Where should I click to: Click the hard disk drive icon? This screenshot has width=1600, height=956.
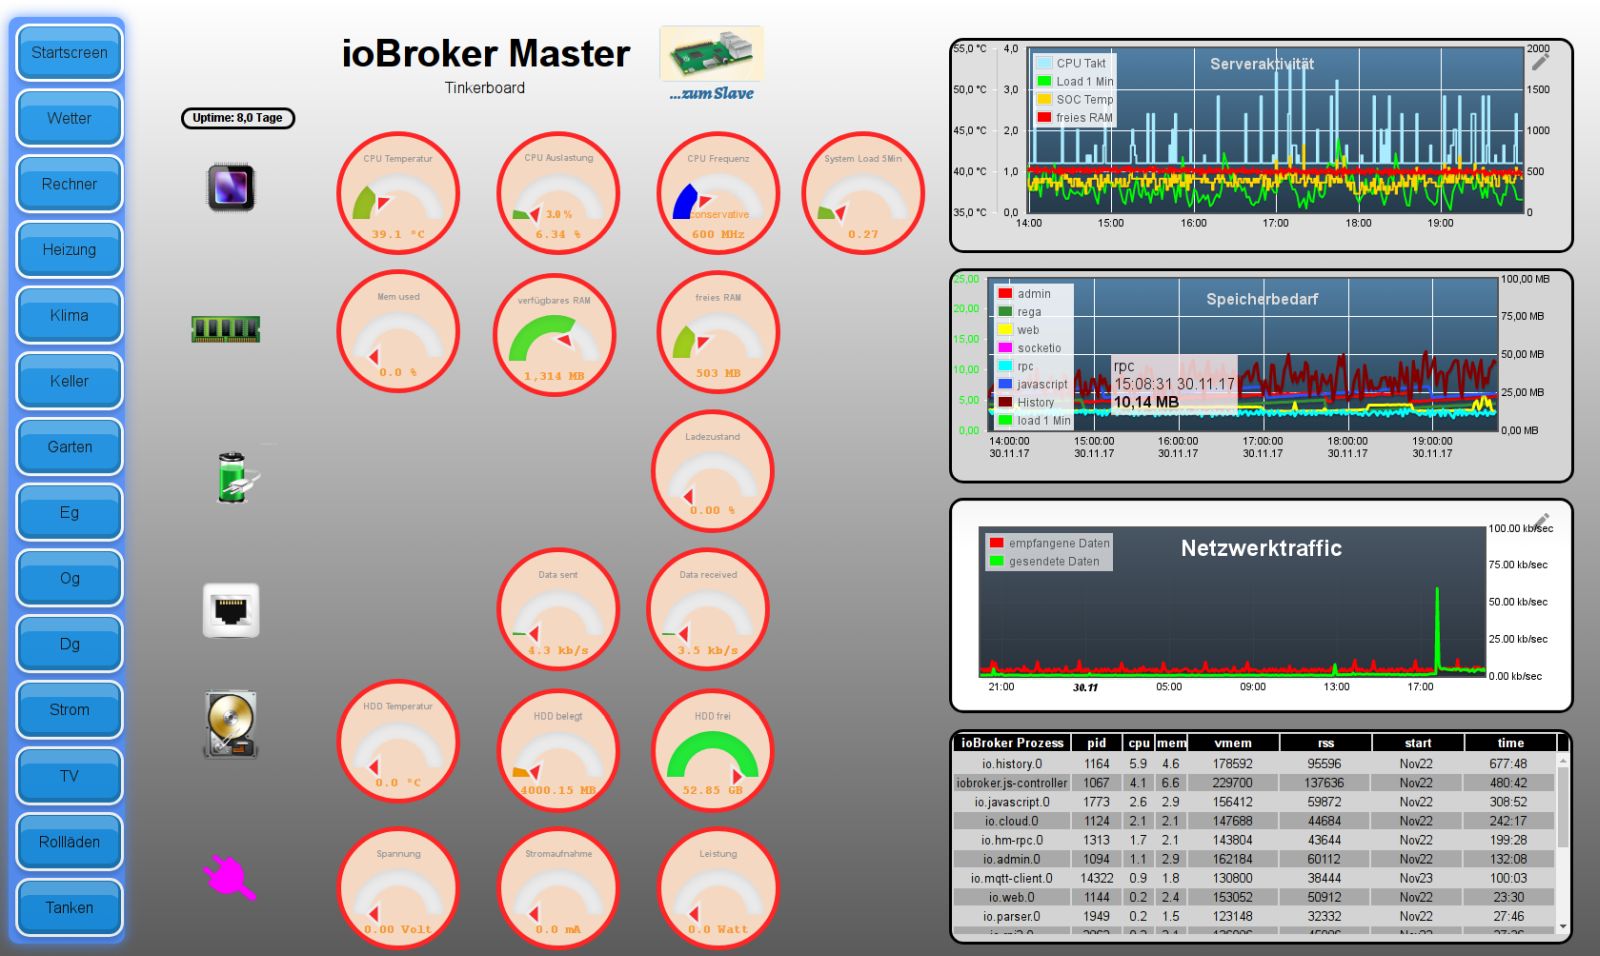click(x=231, y=723)
